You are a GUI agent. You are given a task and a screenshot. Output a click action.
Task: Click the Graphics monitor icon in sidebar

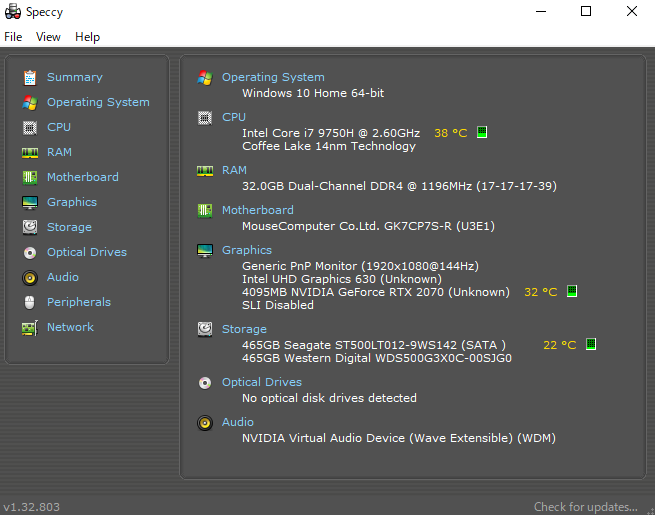tap(30, 203)
